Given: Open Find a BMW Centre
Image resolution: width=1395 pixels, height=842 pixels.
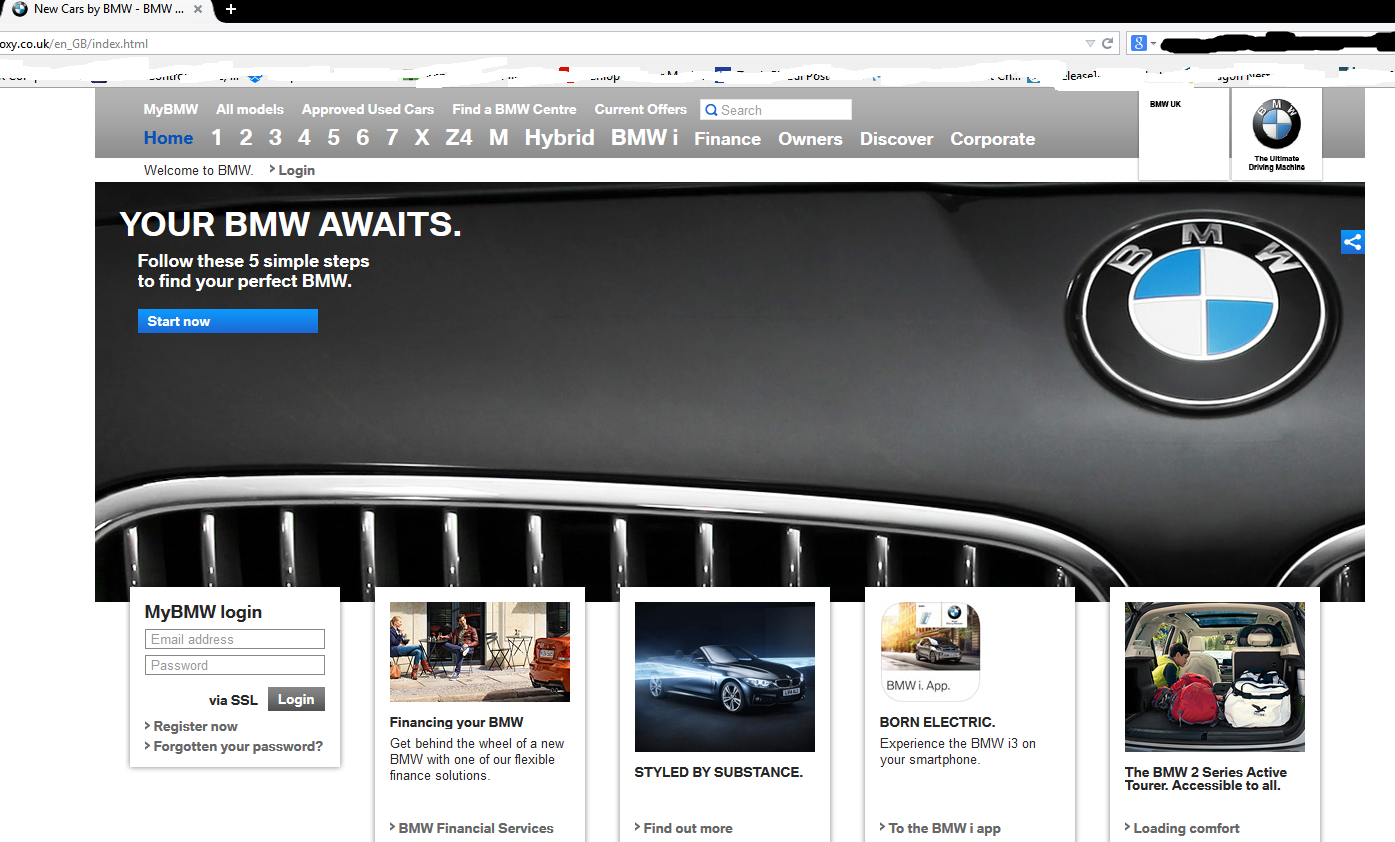Looking at the screenshot, I should (x=514, y=109).
